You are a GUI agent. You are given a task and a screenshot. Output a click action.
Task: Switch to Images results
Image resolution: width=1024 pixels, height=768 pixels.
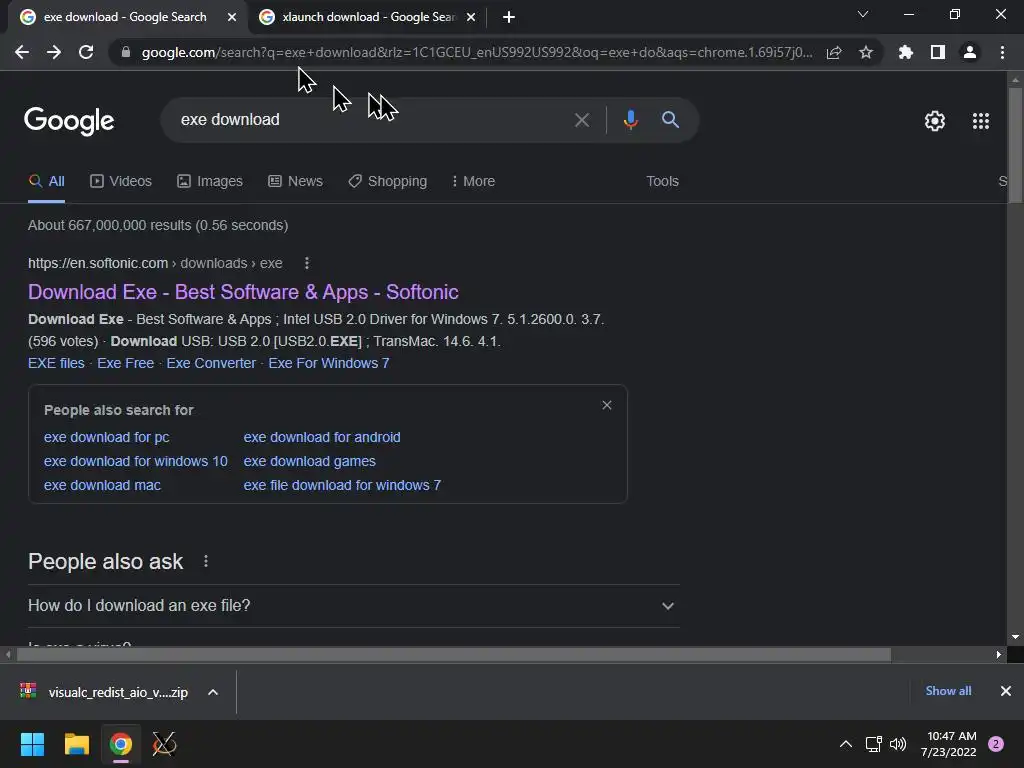[210, 182]
